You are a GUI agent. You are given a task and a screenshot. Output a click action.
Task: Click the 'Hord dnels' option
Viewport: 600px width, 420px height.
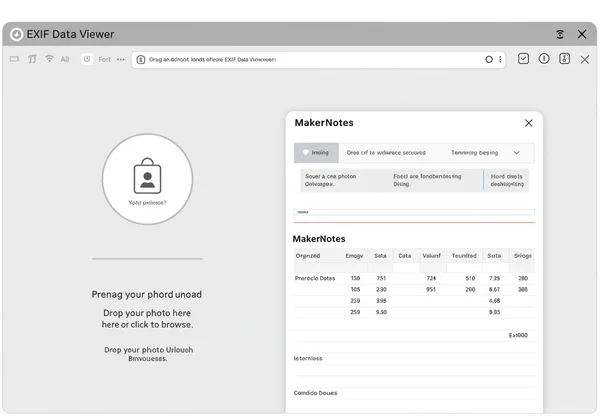coord(507,180)
